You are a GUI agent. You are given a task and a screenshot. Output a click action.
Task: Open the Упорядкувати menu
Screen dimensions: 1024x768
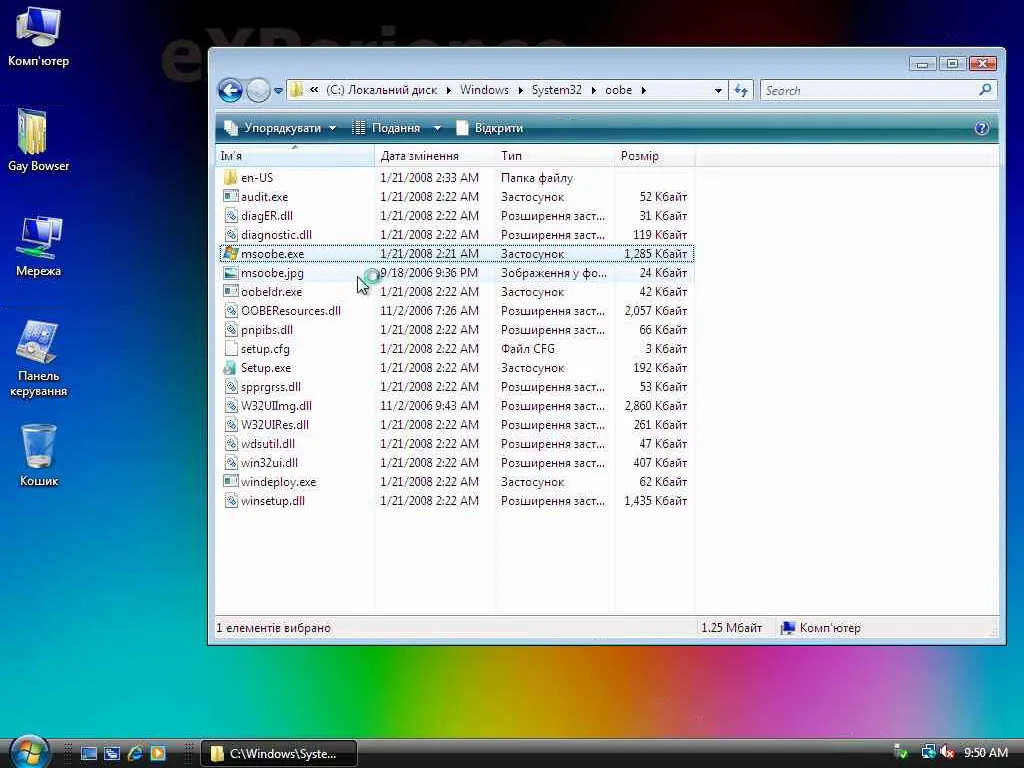coord(280,128)
